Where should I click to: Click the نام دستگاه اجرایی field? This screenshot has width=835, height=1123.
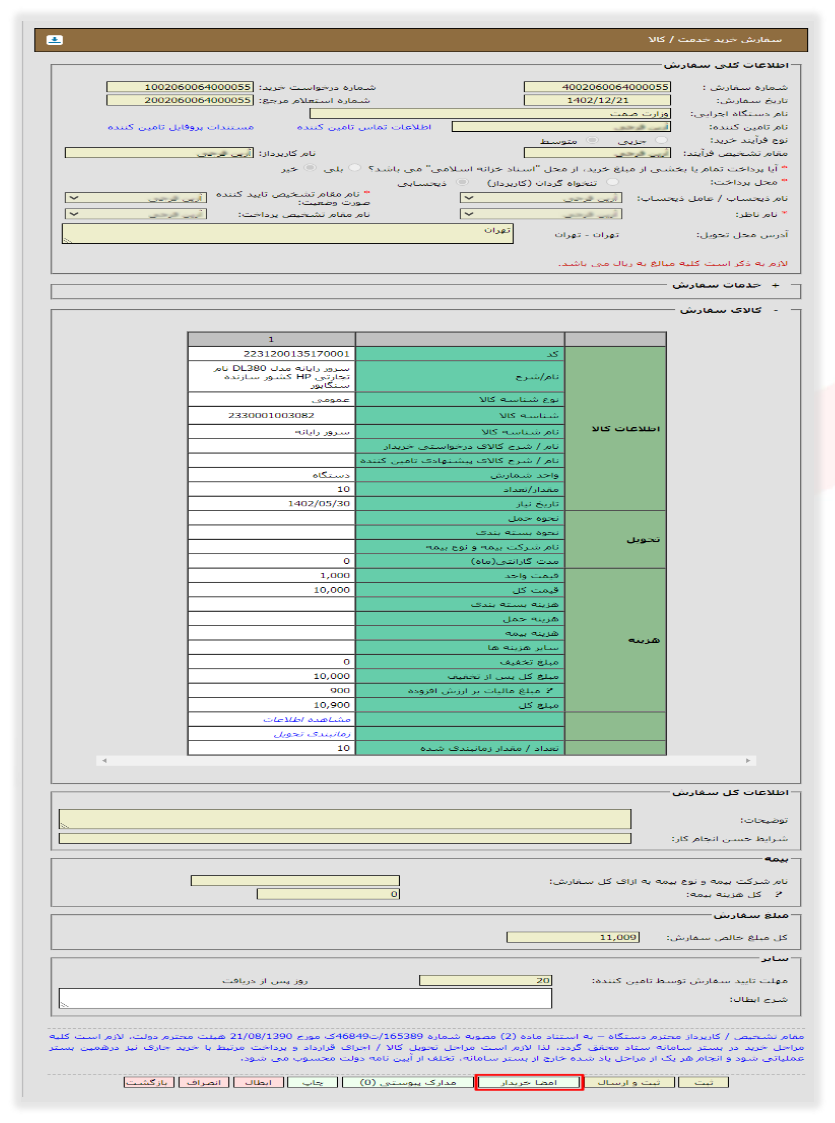coord(490,113)
